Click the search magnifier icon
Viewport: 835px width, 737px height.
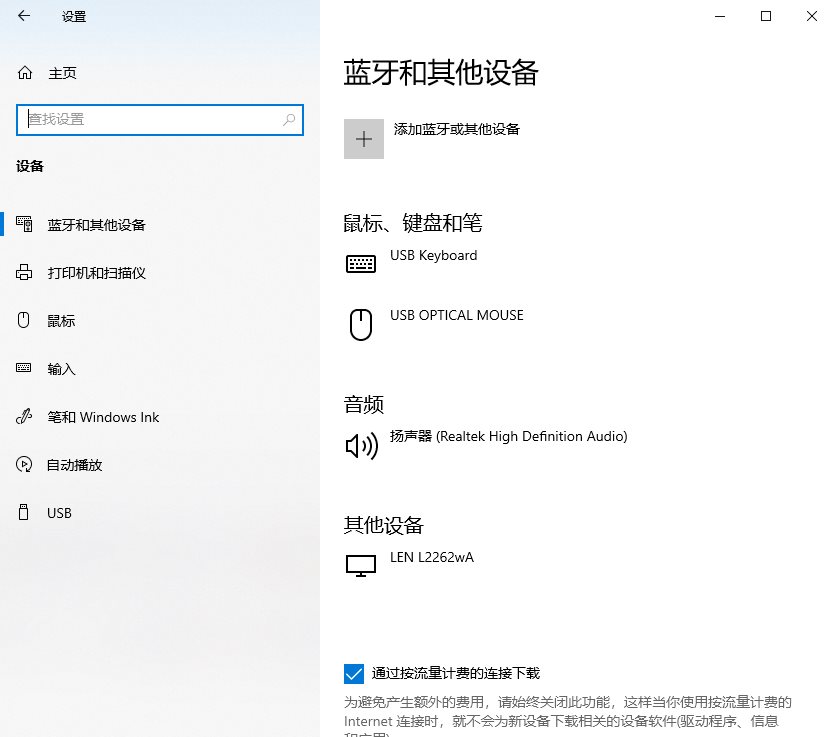[x=289, y=120]
